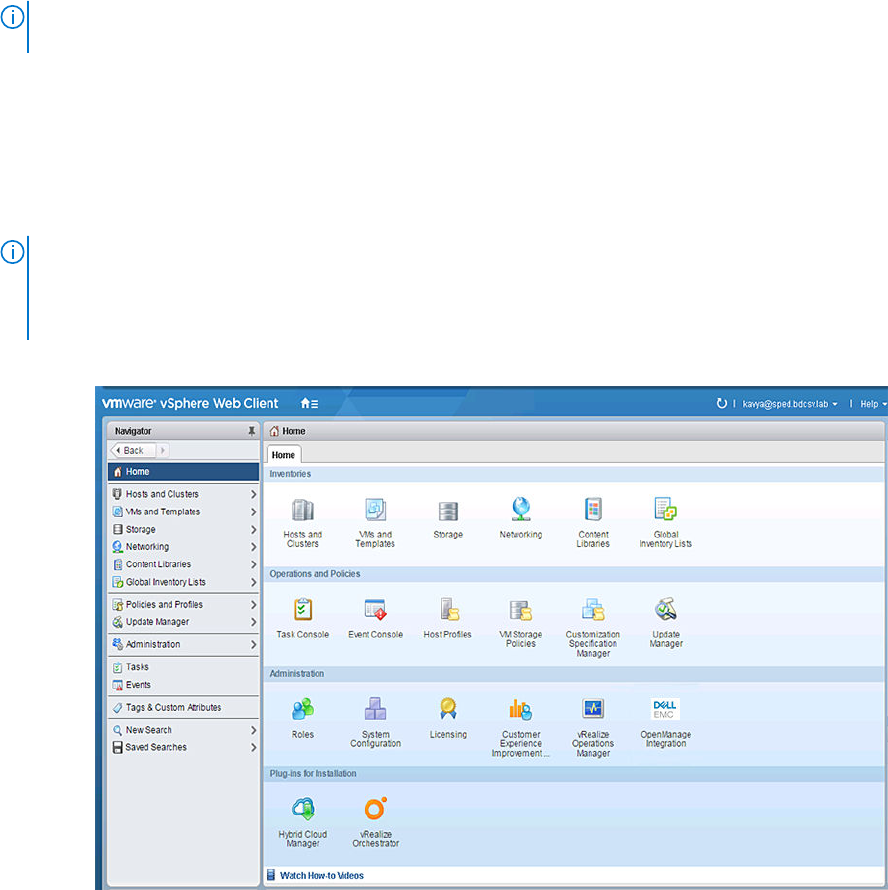Expand Networking chevron in Navigator
This screenshot has height=890, width=888.
[253, 547]
